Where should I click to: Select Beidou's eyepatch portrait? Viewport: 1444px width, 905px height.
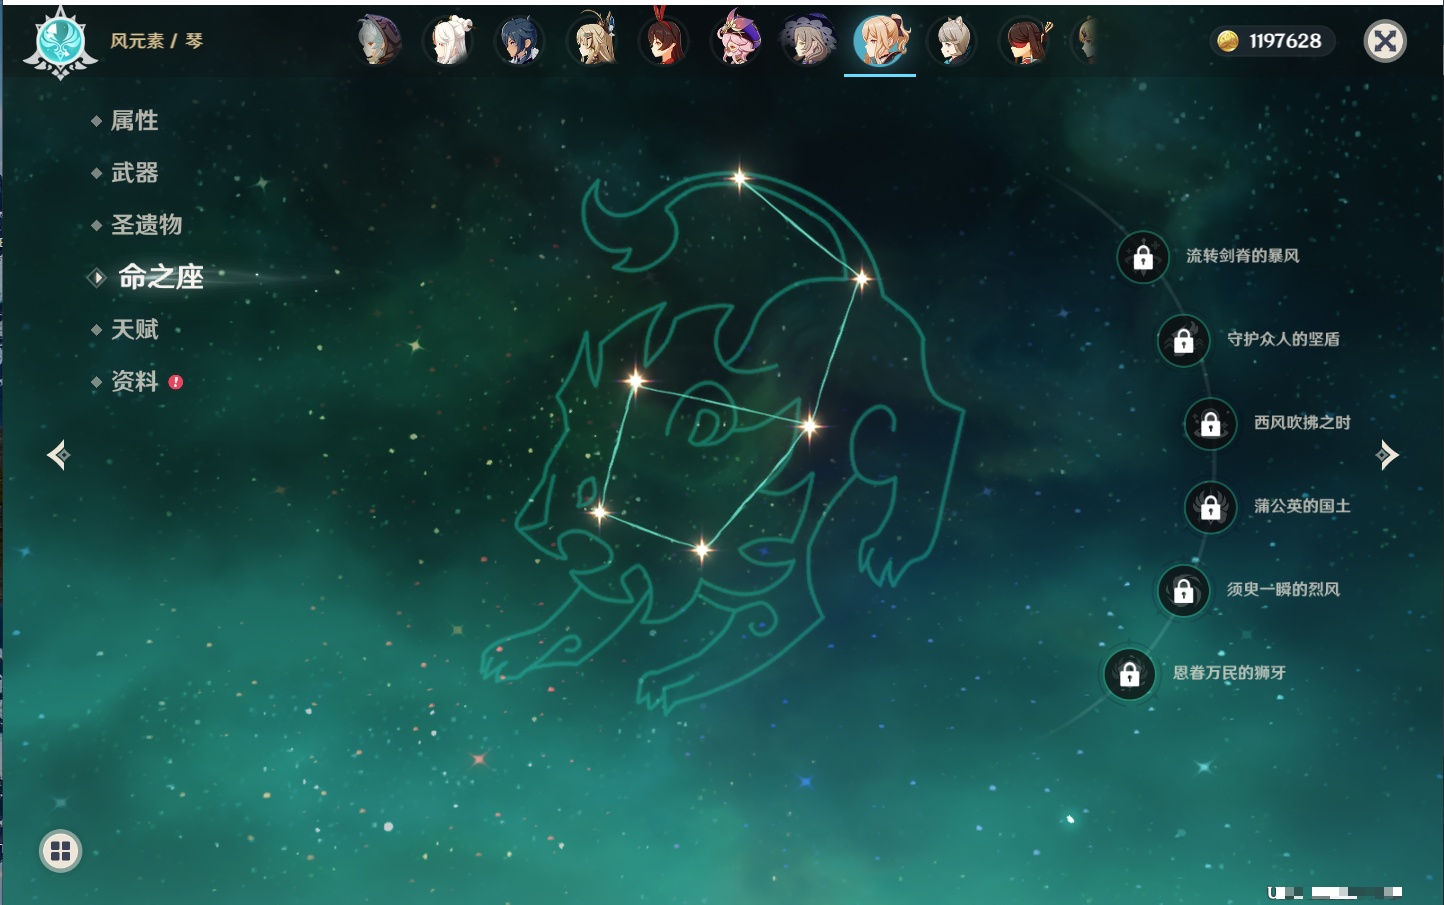pos(1024,41)
